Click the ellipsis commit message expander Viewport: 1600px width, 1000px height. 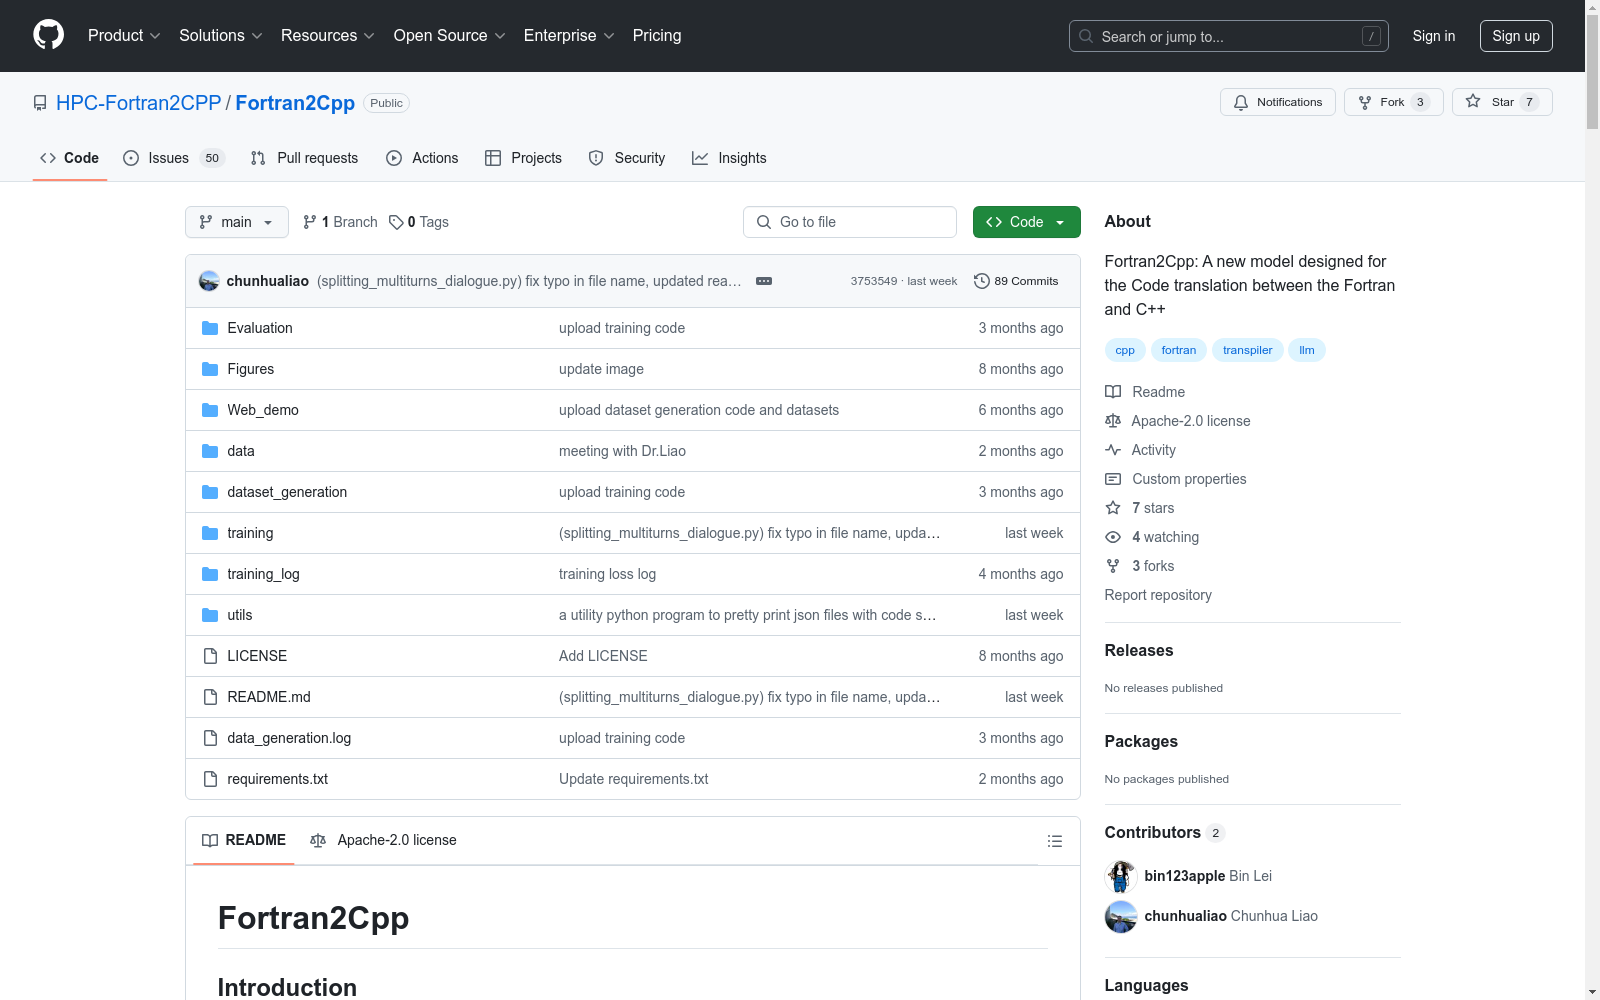pos(764,281)
